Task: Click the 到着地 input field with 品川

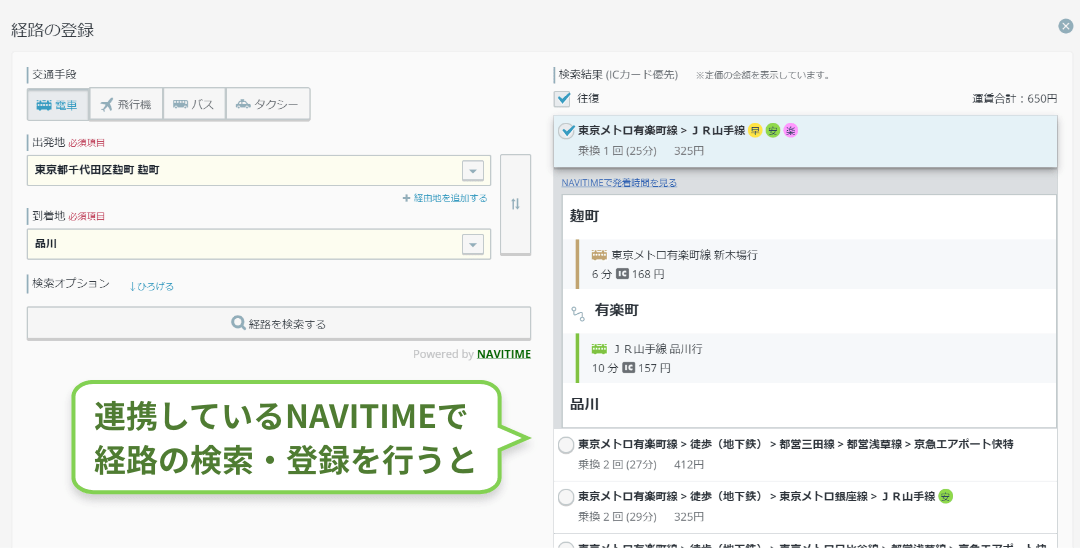Action: point(259,244)
